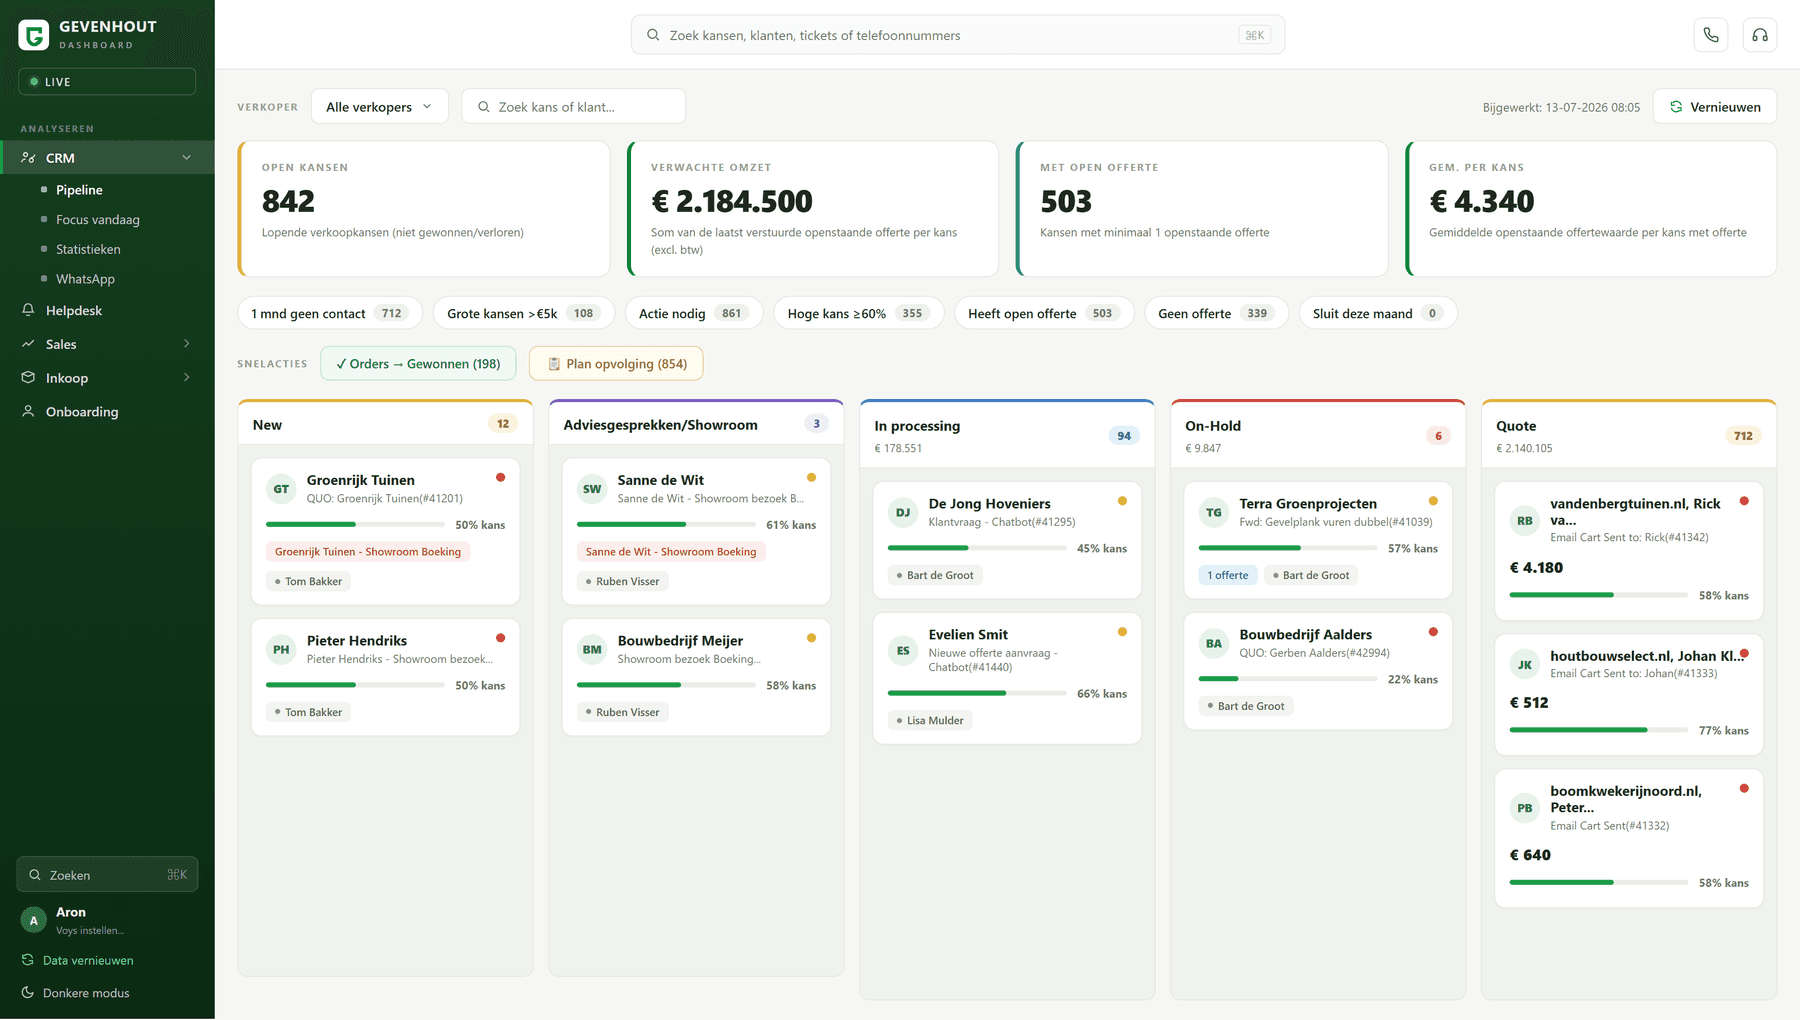
Task: Click the Aron user avatar
Action: tap(34, 920)
